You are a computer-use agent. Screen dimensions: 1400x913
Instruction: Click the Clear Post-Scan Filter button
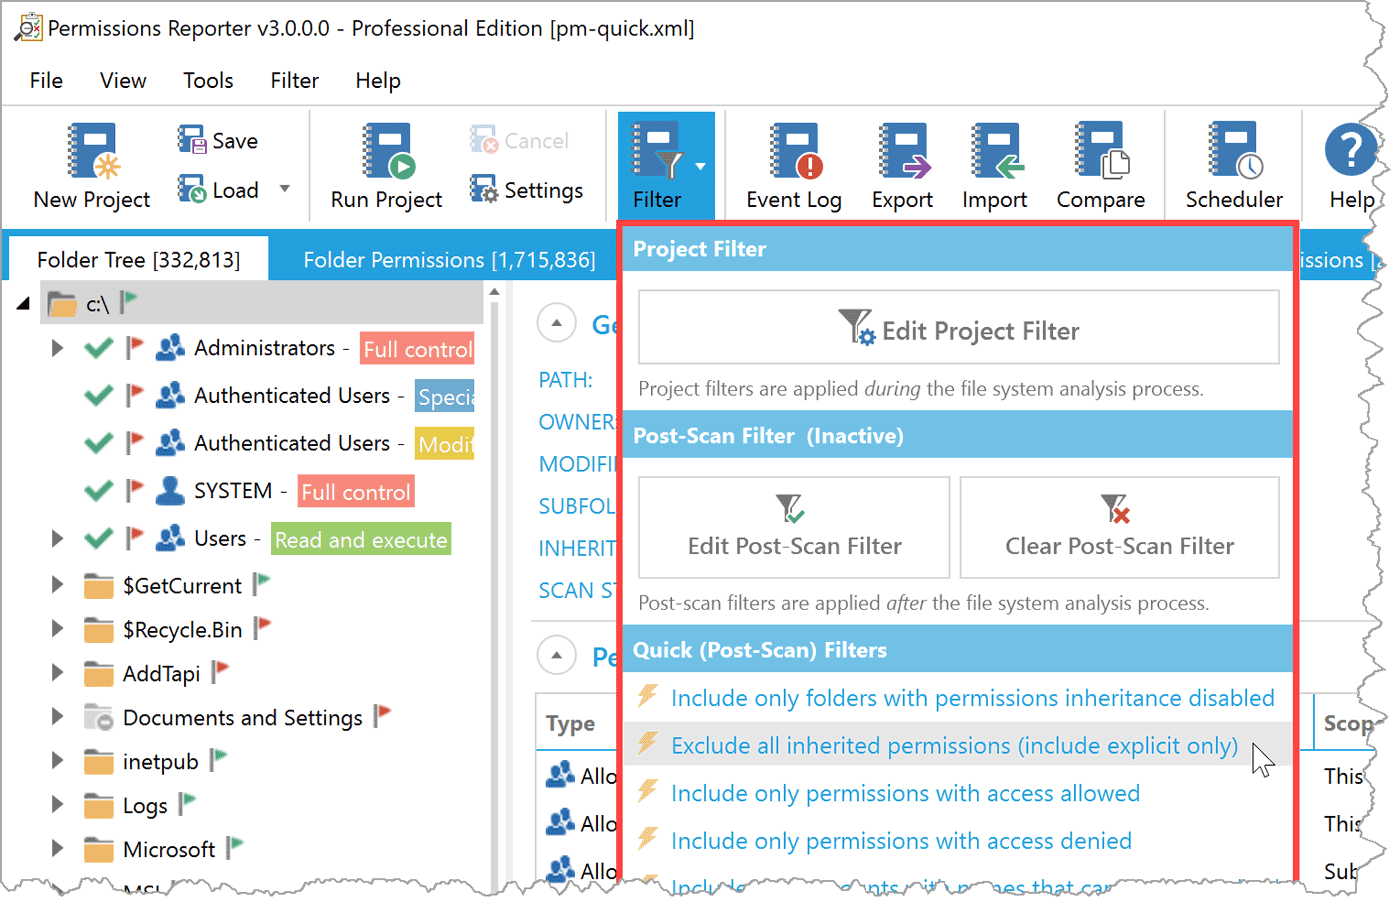pyautogui.click(x=1119, y=527)
